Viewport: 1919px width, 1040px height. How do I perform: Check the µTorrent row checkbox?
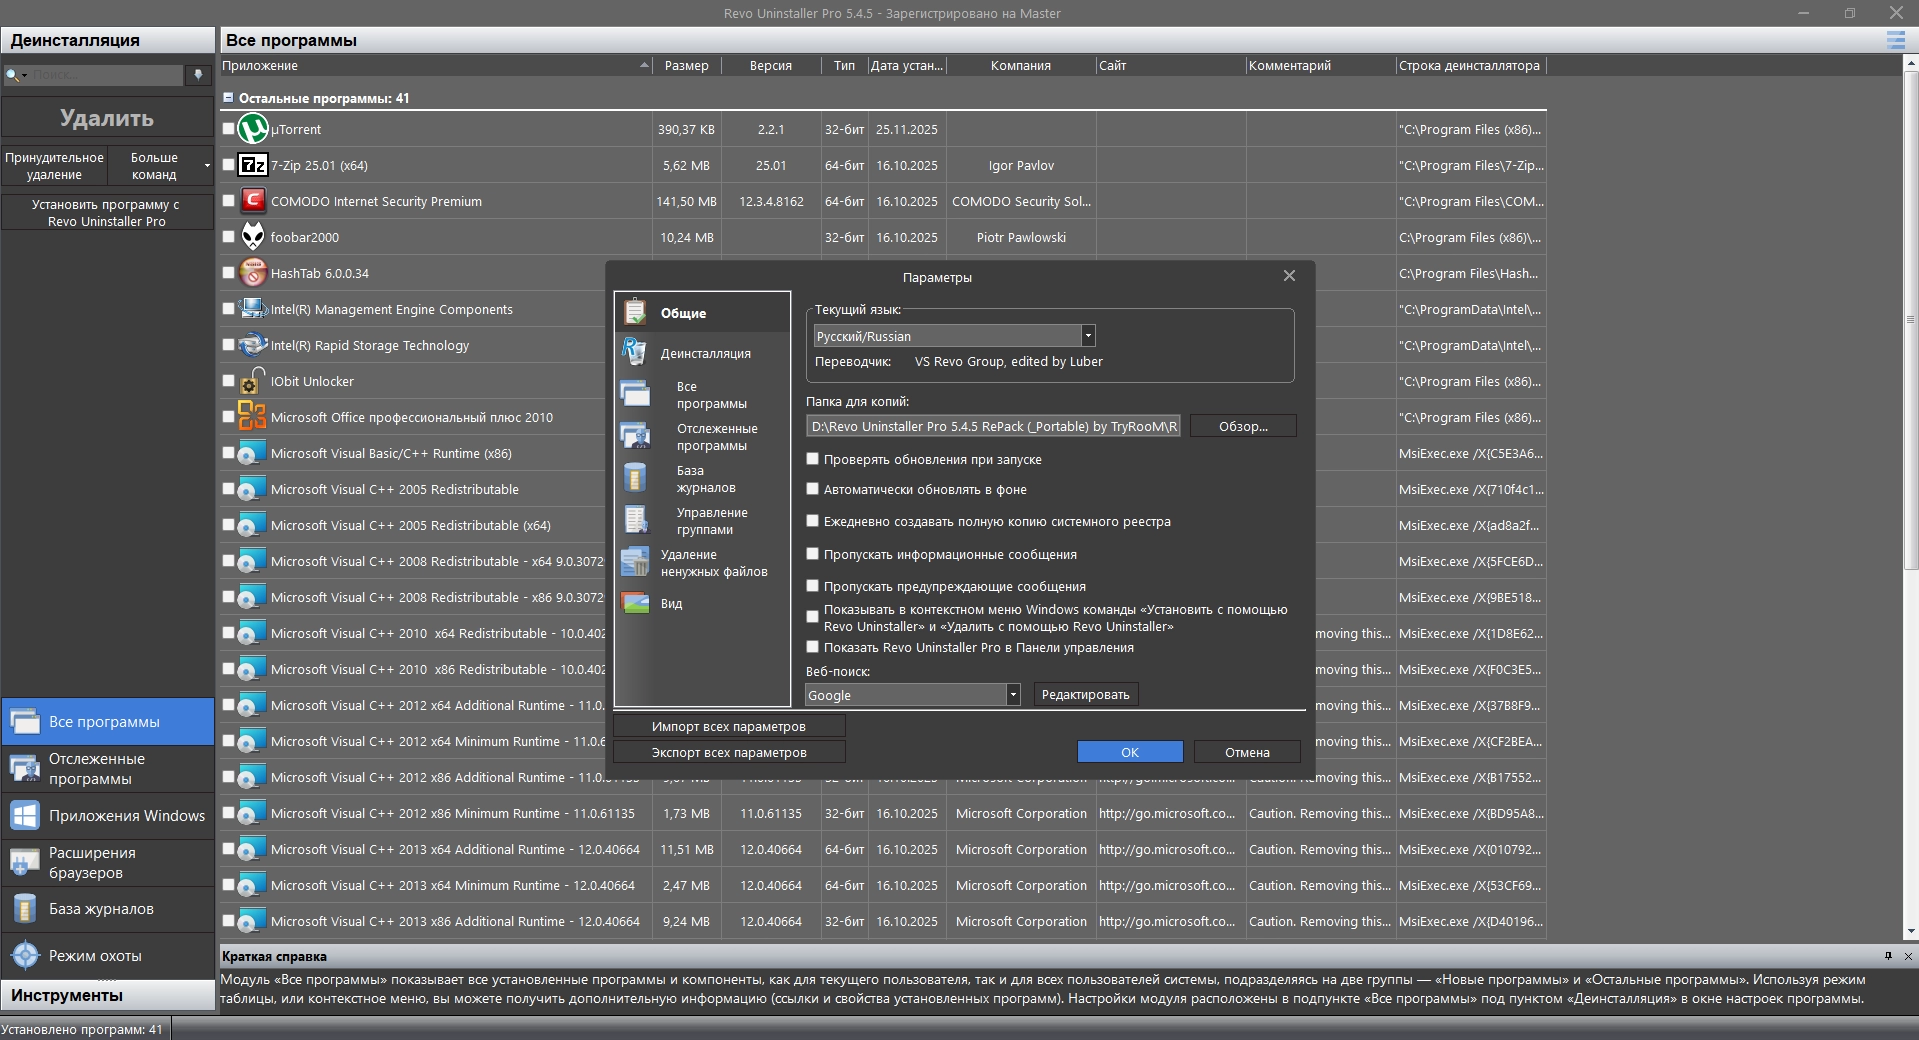229,129
